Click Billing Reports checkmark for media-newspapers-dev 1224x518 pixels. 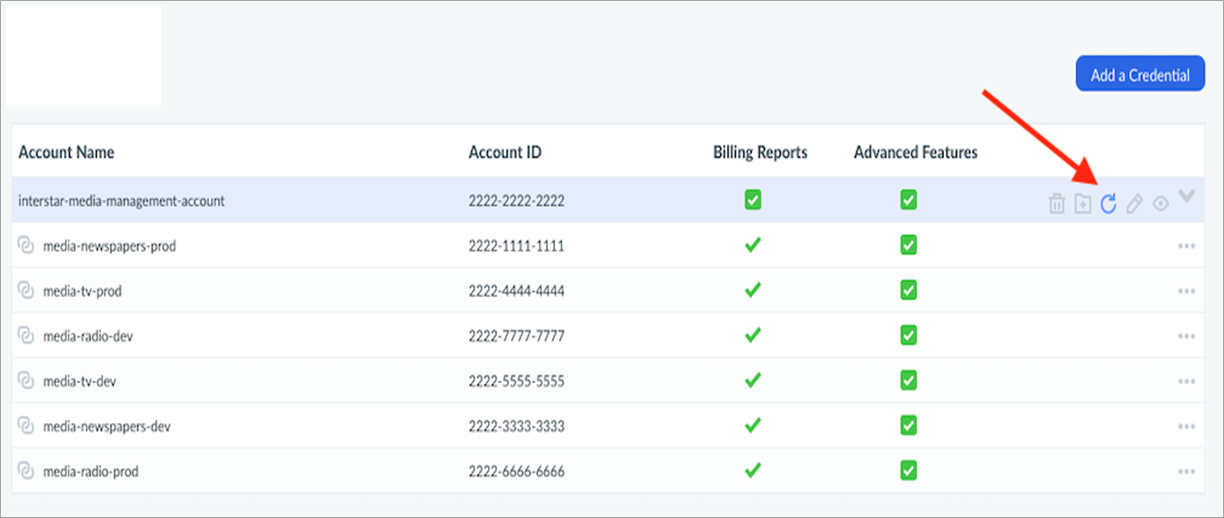pyautogui.click(x=753, y=425)
